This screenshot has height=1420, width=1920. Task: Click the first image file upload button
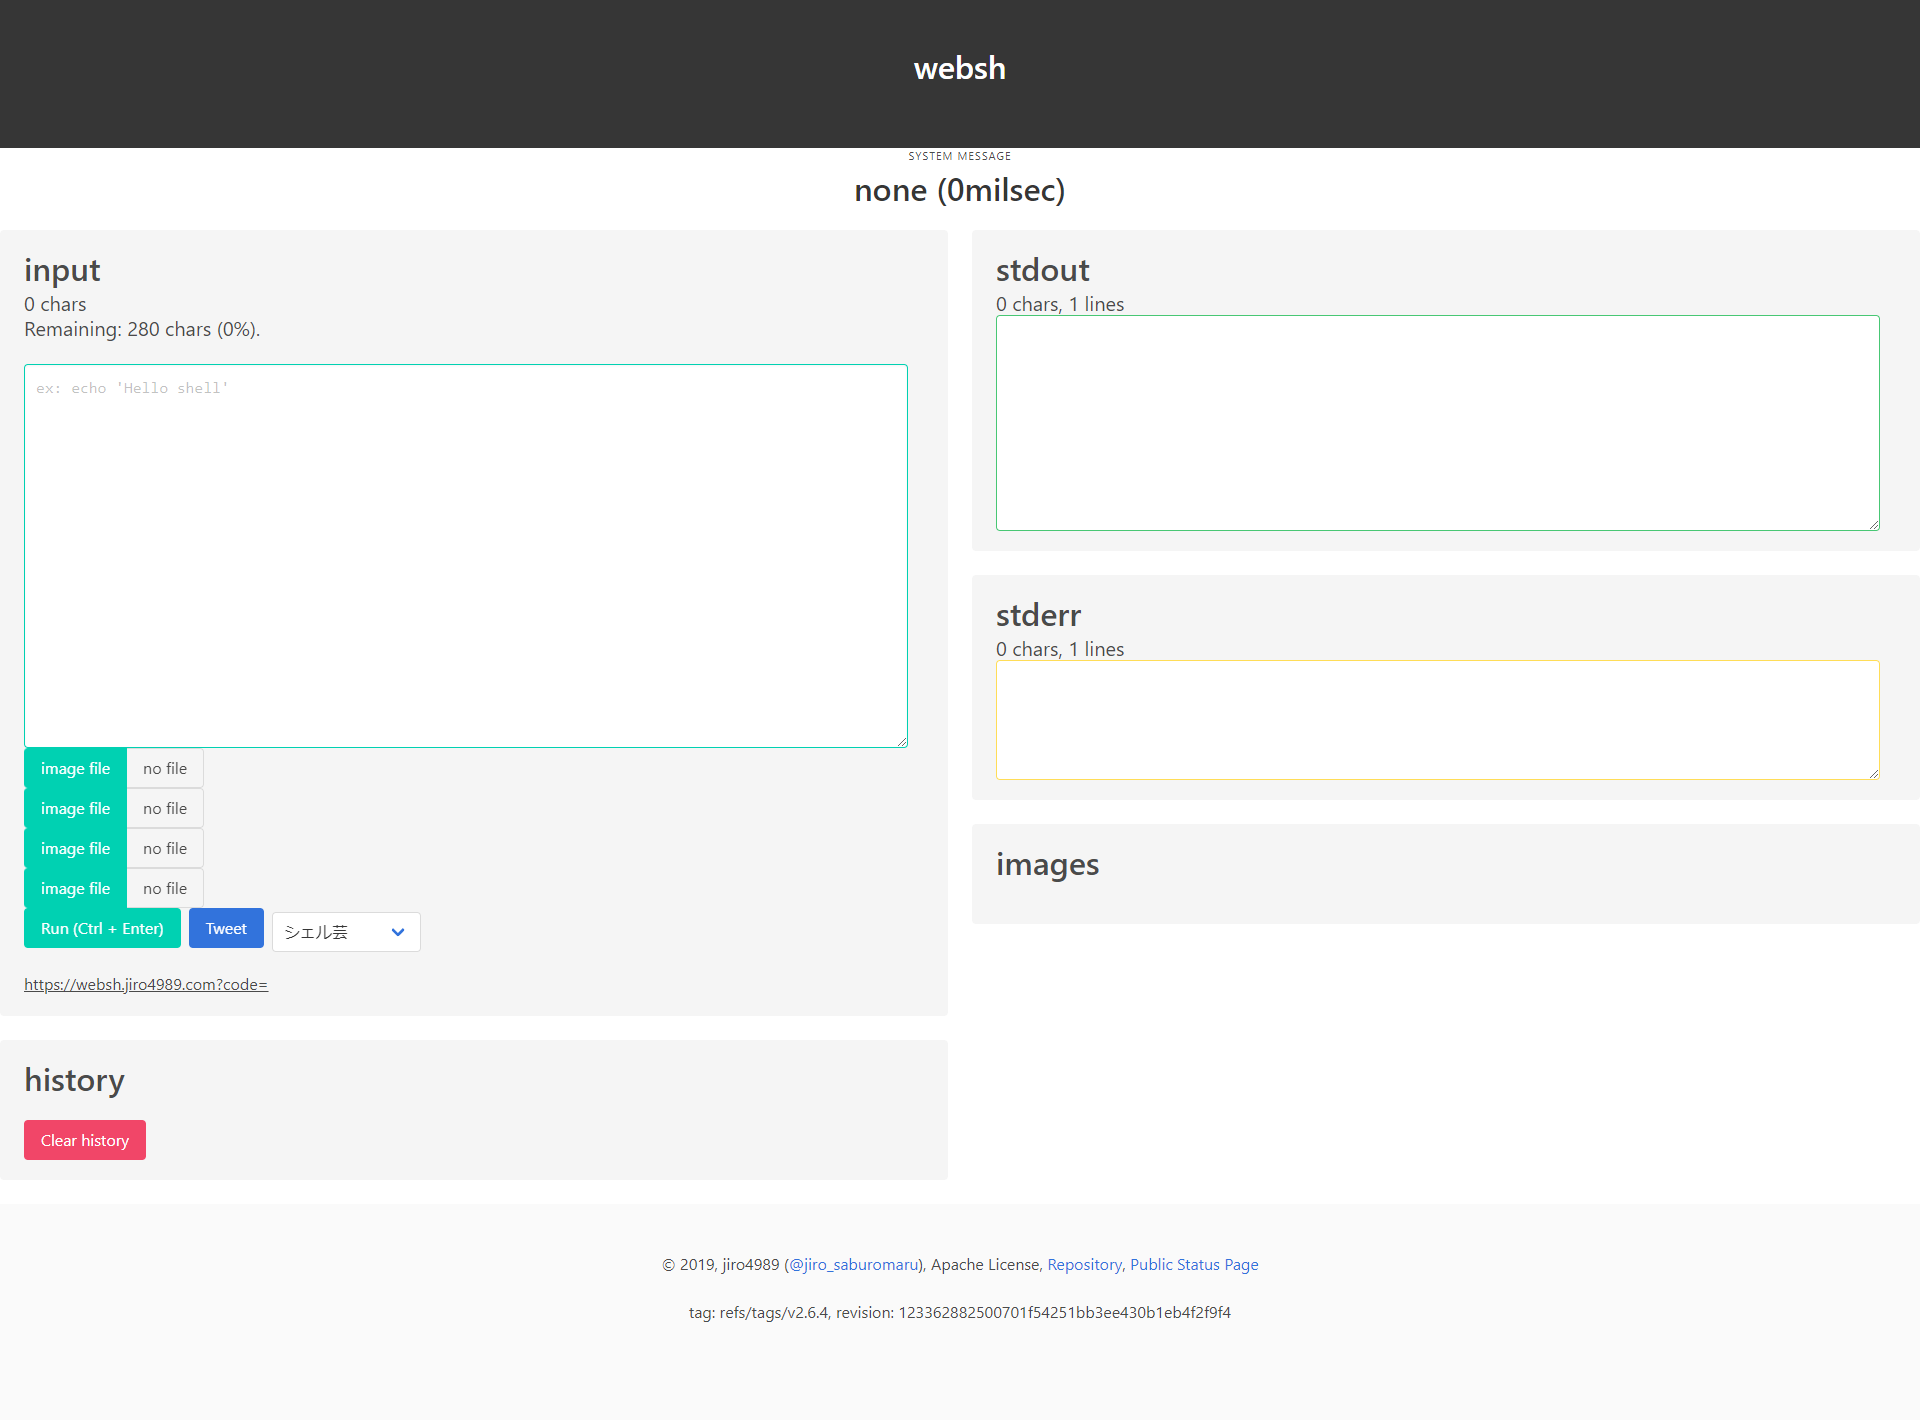coord(75,768)
